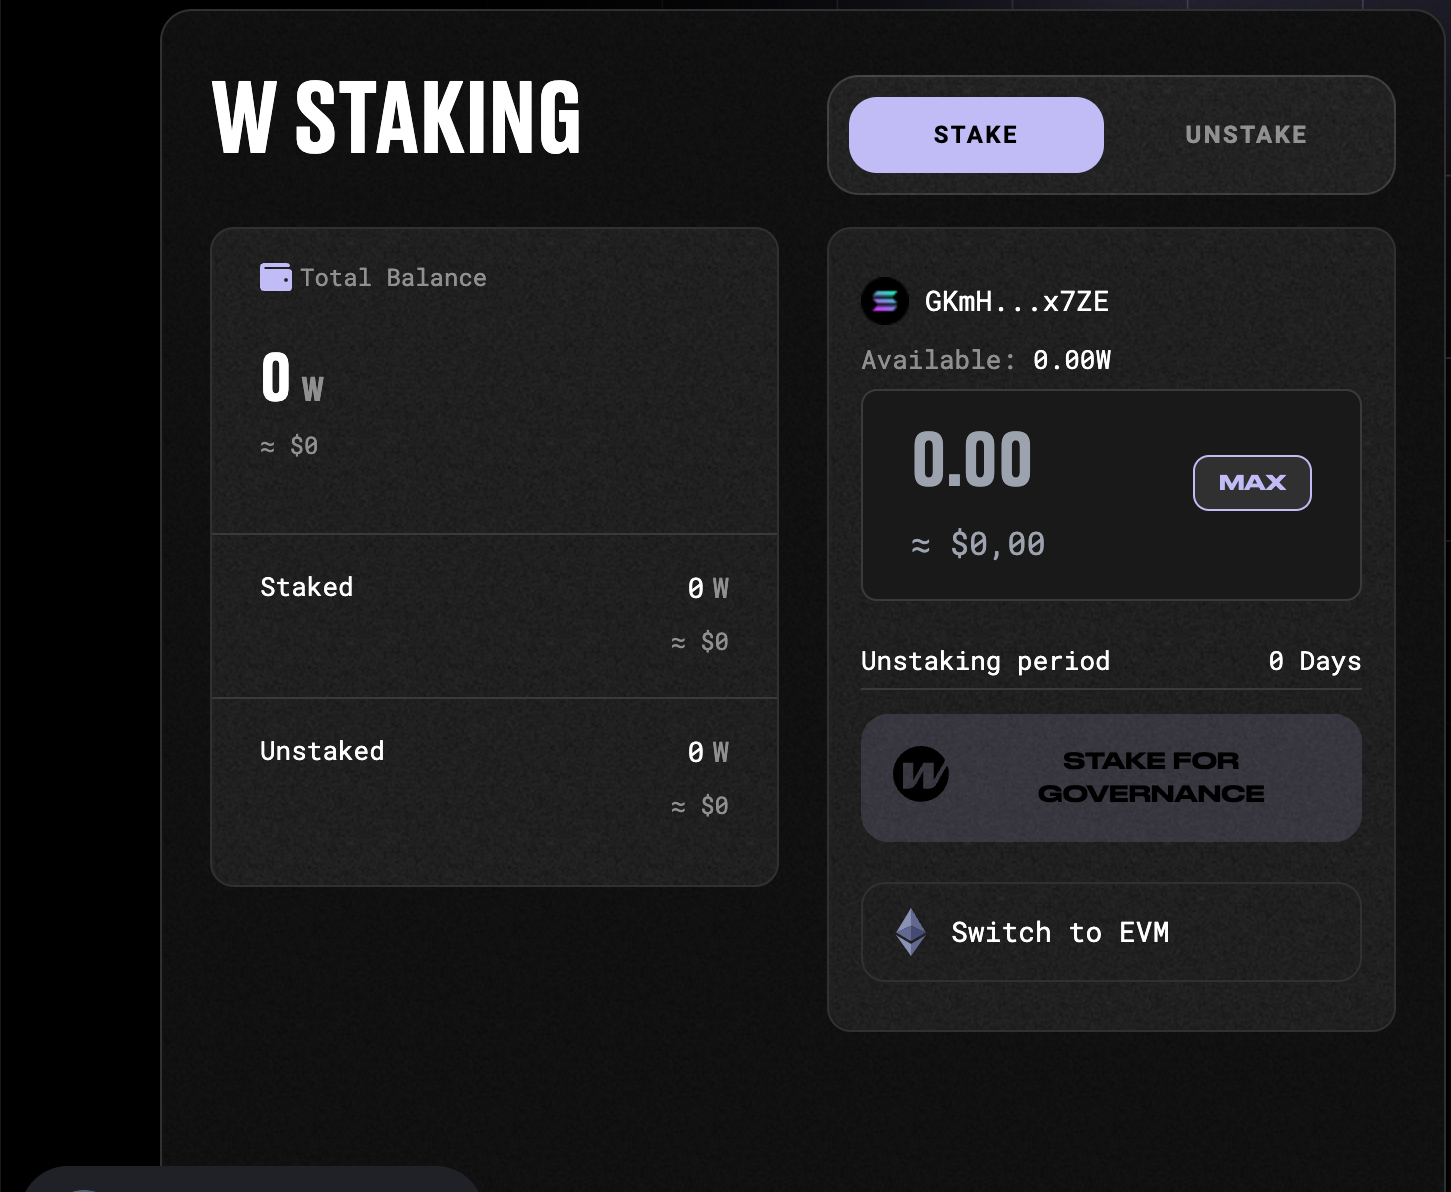Click the Stake for Governance button
The height and width of the screenshot is (1192, 1451).
1111,778
